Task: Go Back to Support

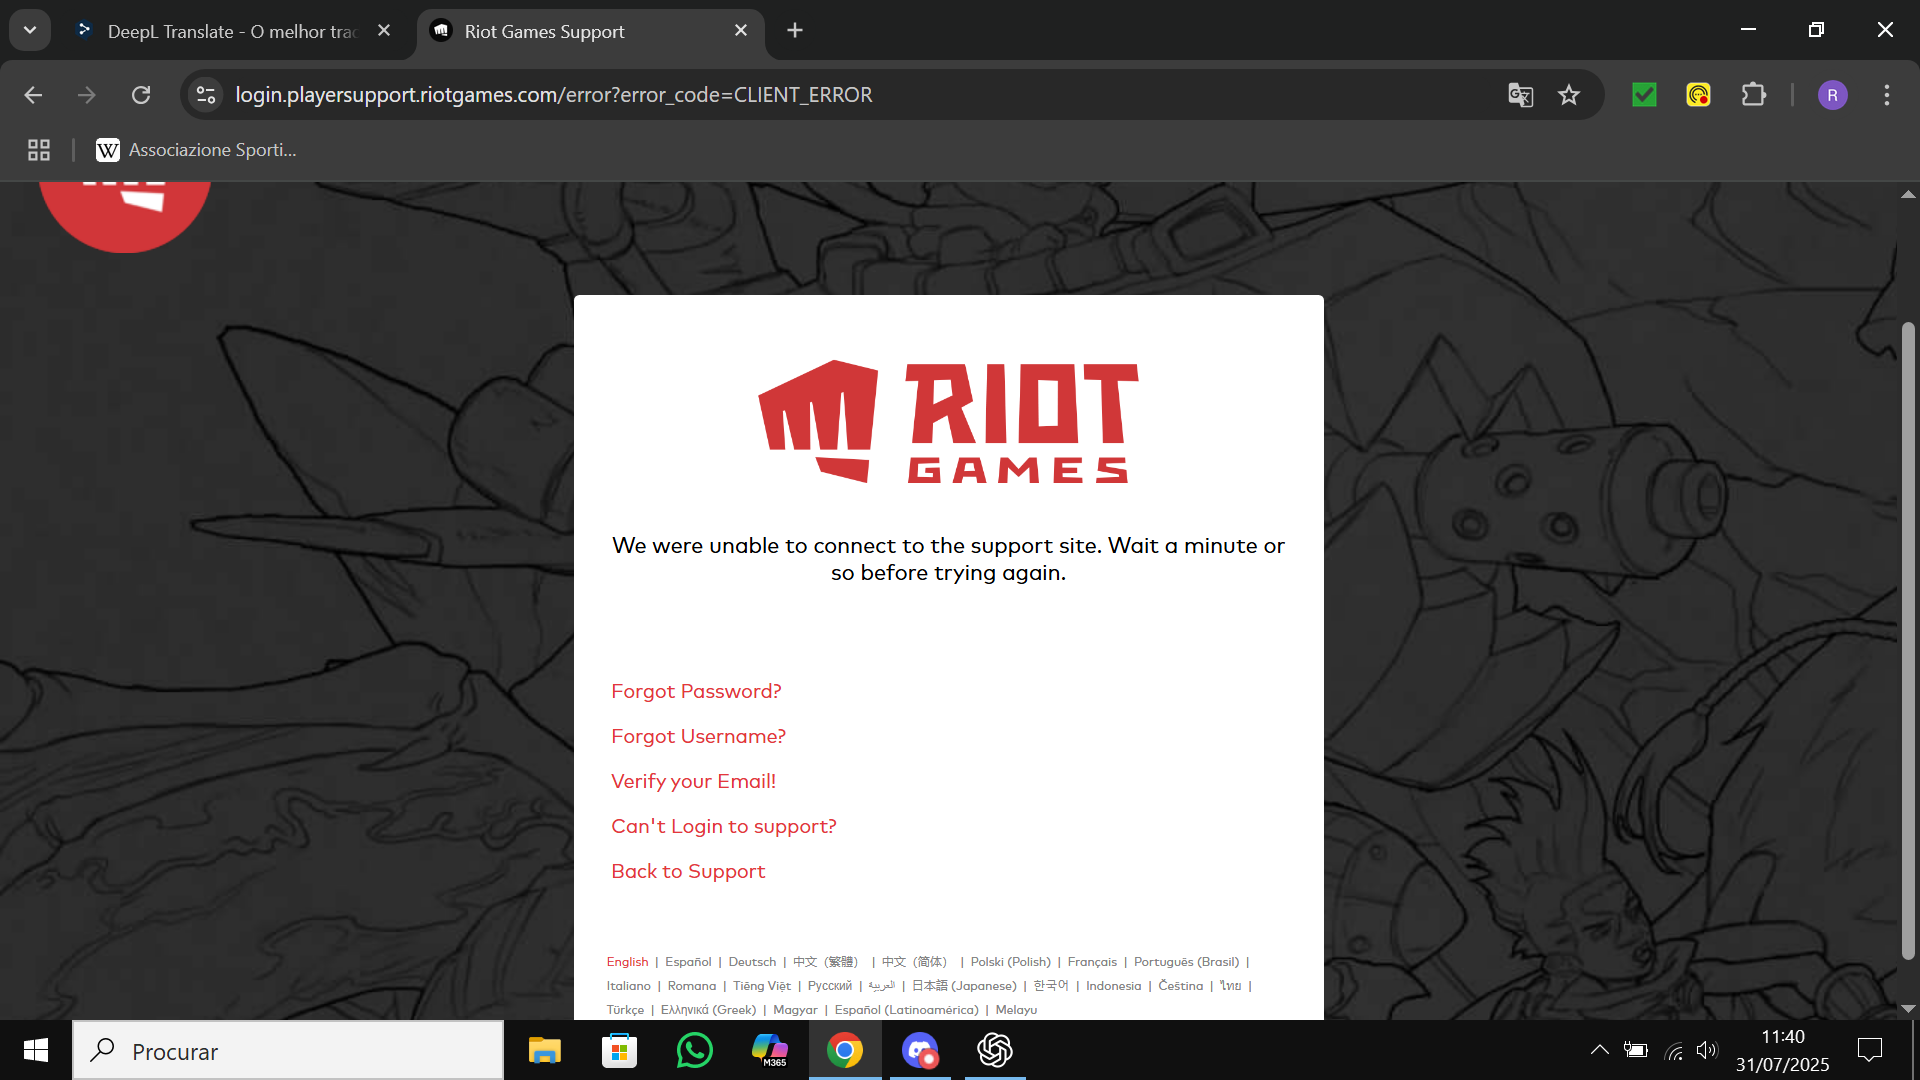Action: tap(688, 871)
